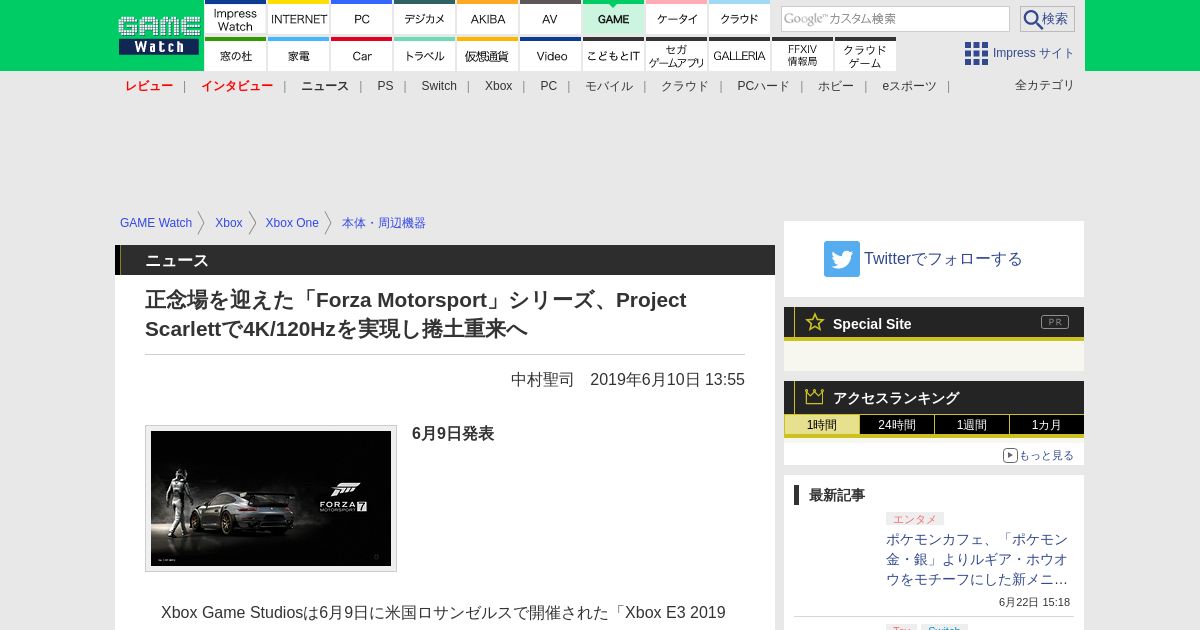
Task: Go to モバイル category
Action: click(609, 86)
